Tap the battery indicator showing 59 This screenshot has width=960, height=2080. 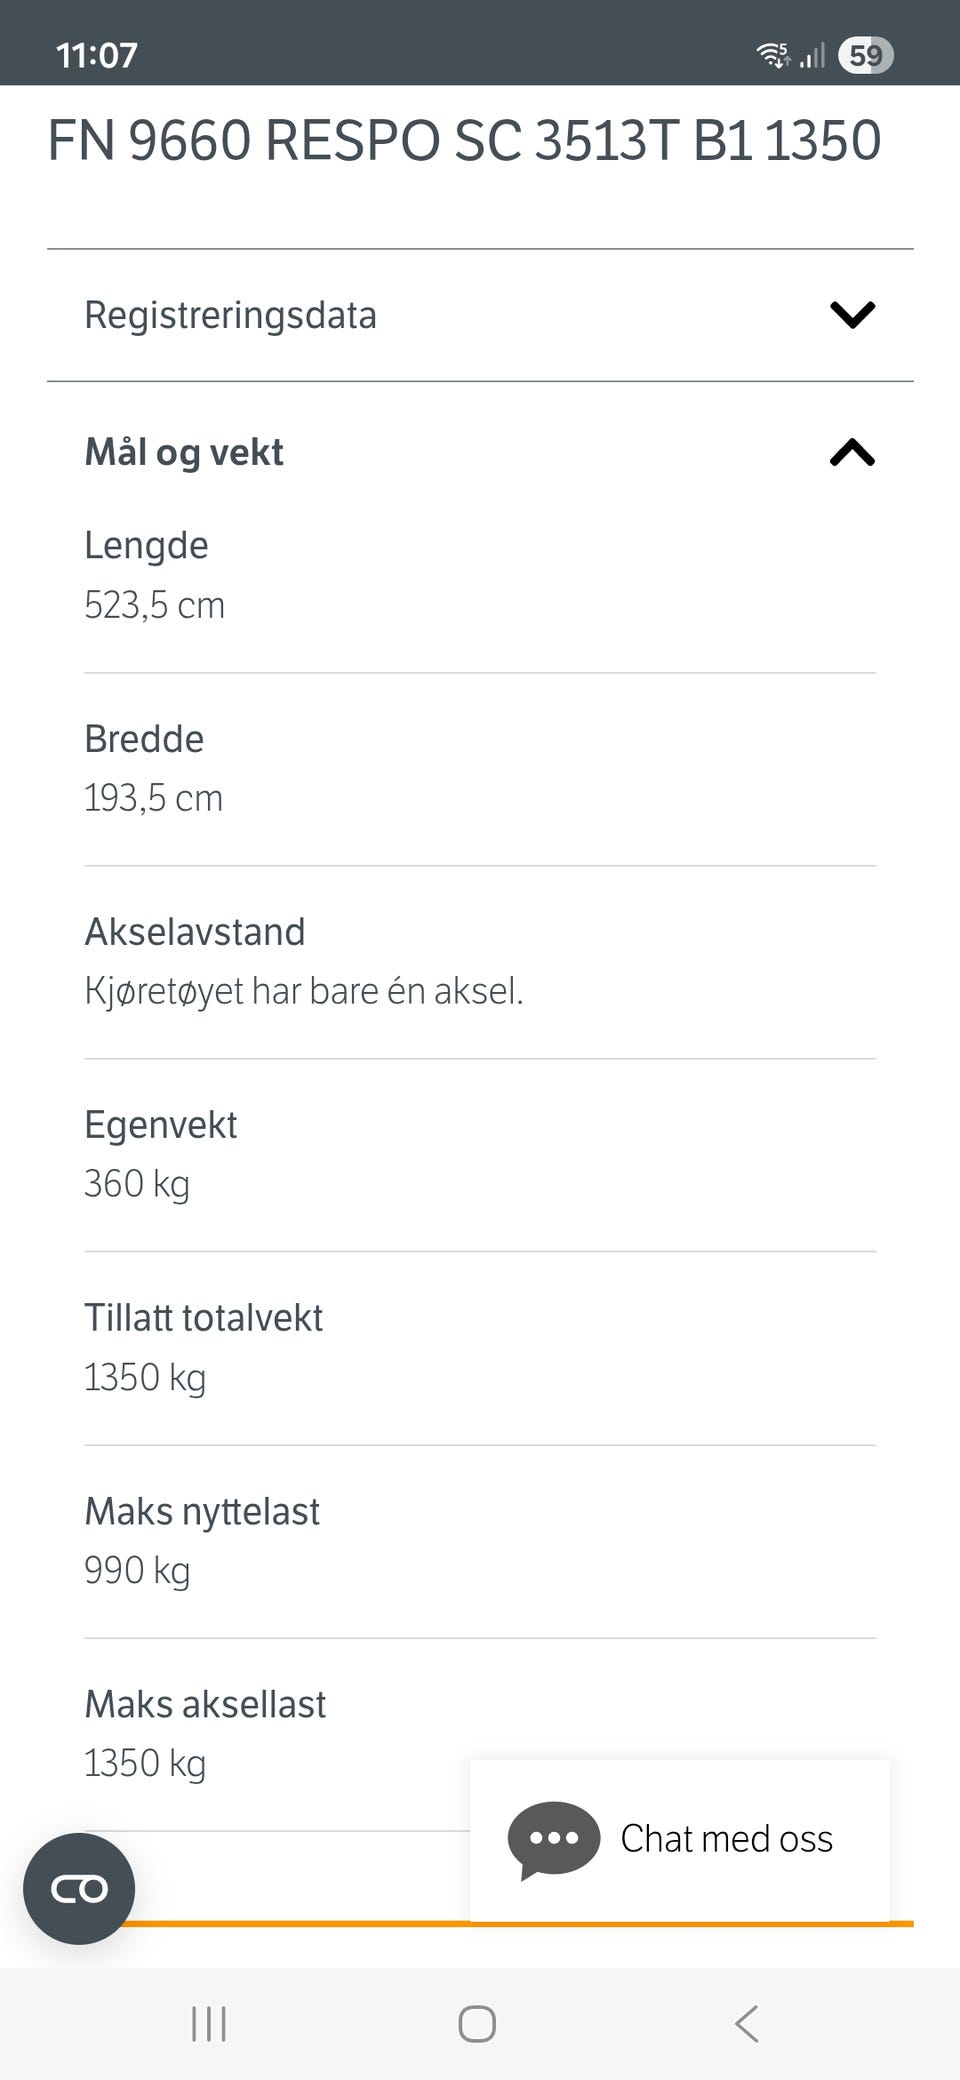[866, 55]
